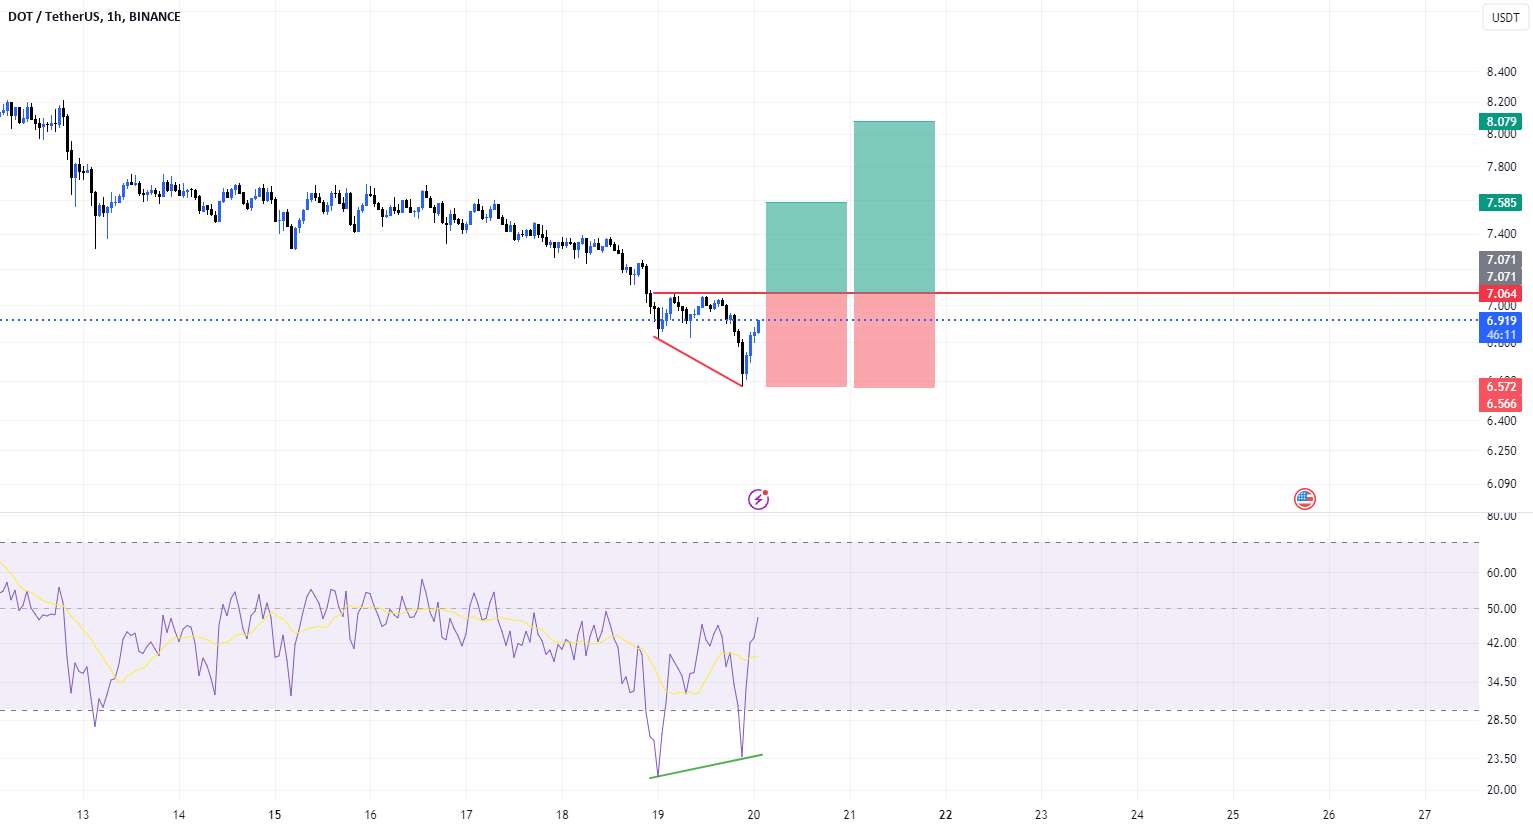Viewport: 1533px width, 829px height.
Task: Open the USDT currency selector
Action: point(1505,17)
